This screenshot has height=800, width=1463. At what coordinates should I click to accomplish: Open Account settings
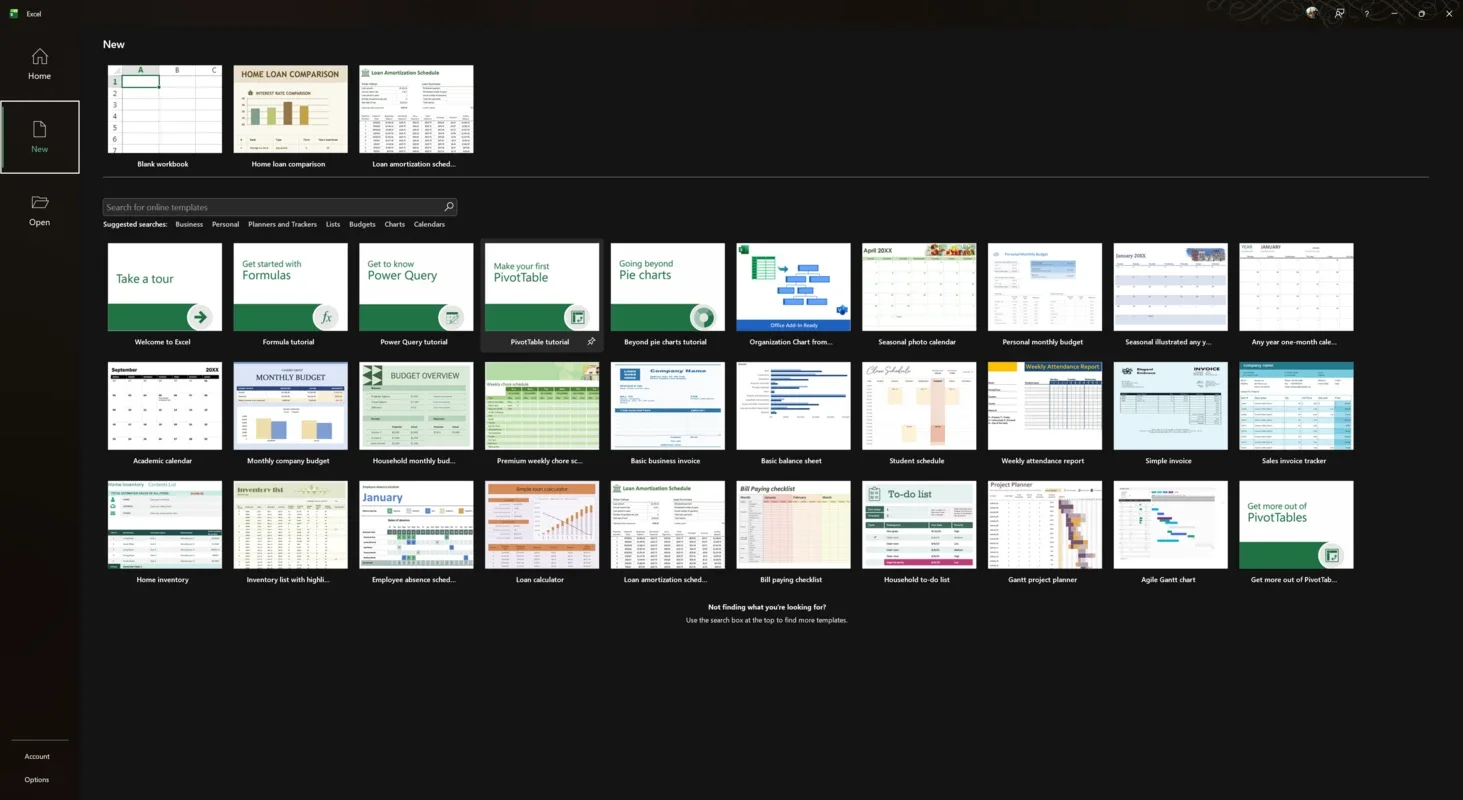pos(37,756)
